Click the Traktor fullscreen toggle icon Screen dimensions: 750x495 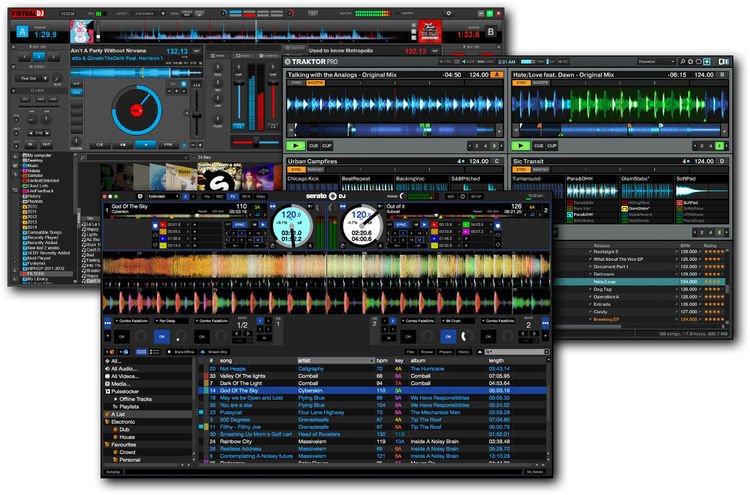tap(707, 62)
